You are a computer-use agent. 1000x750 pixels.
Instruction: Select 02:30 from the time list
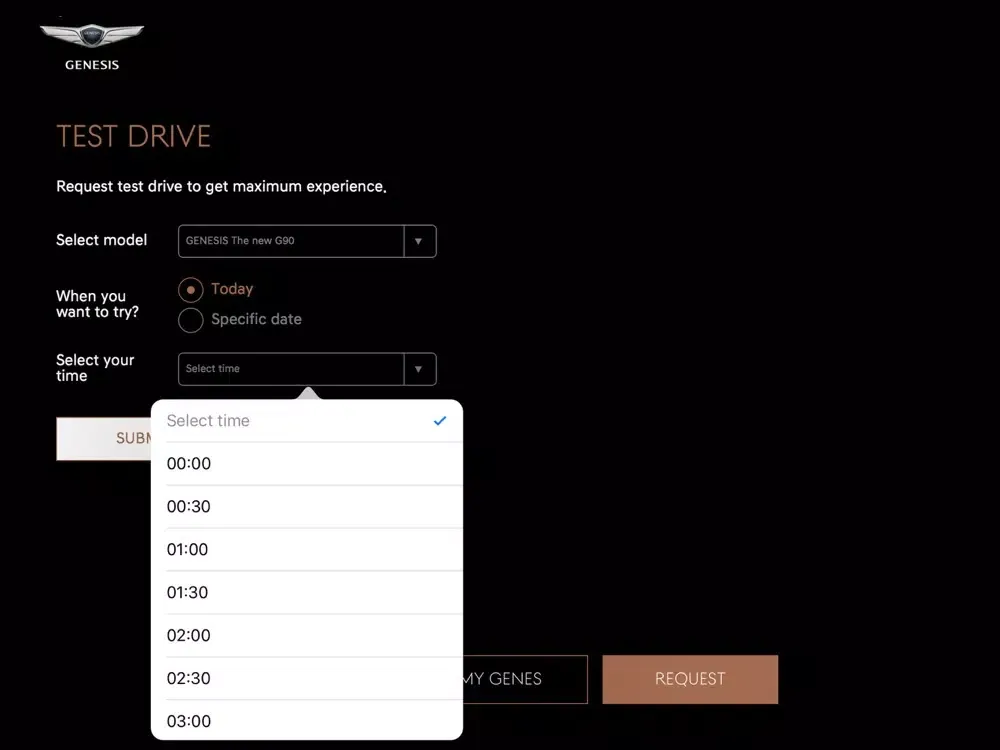[307, 679]
